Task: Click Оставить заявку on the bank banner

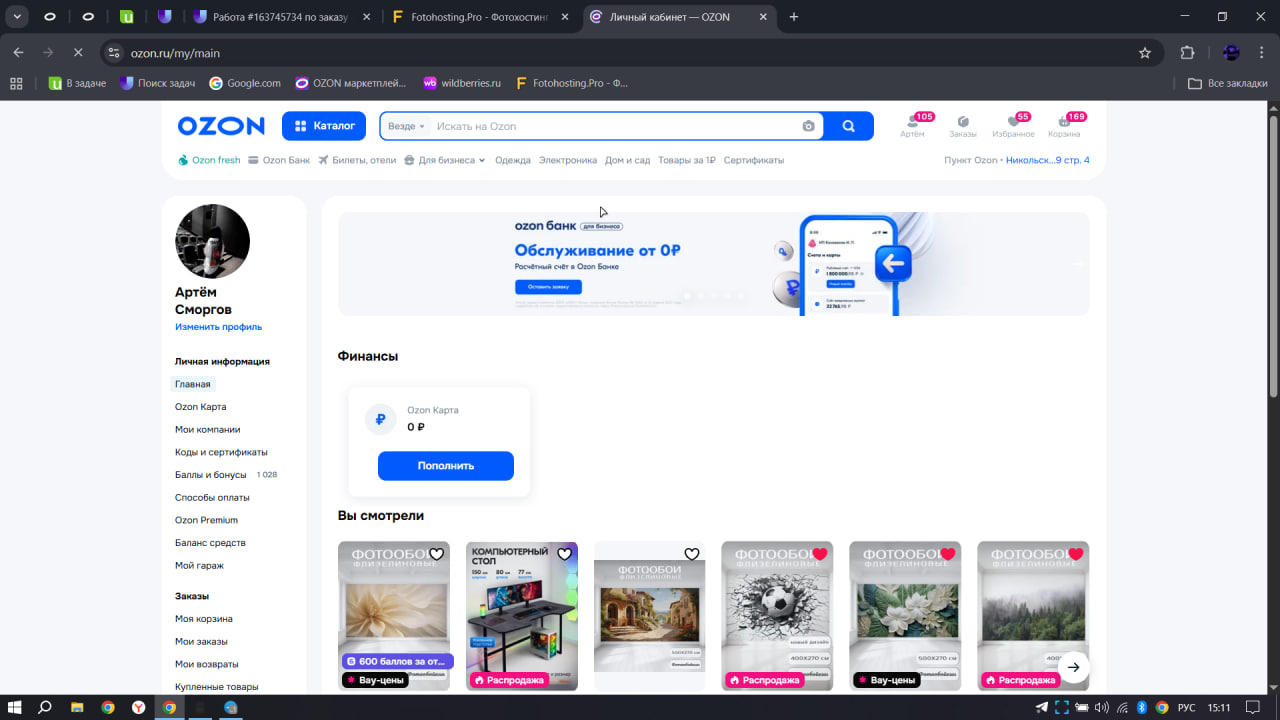Action: point(548,287)
